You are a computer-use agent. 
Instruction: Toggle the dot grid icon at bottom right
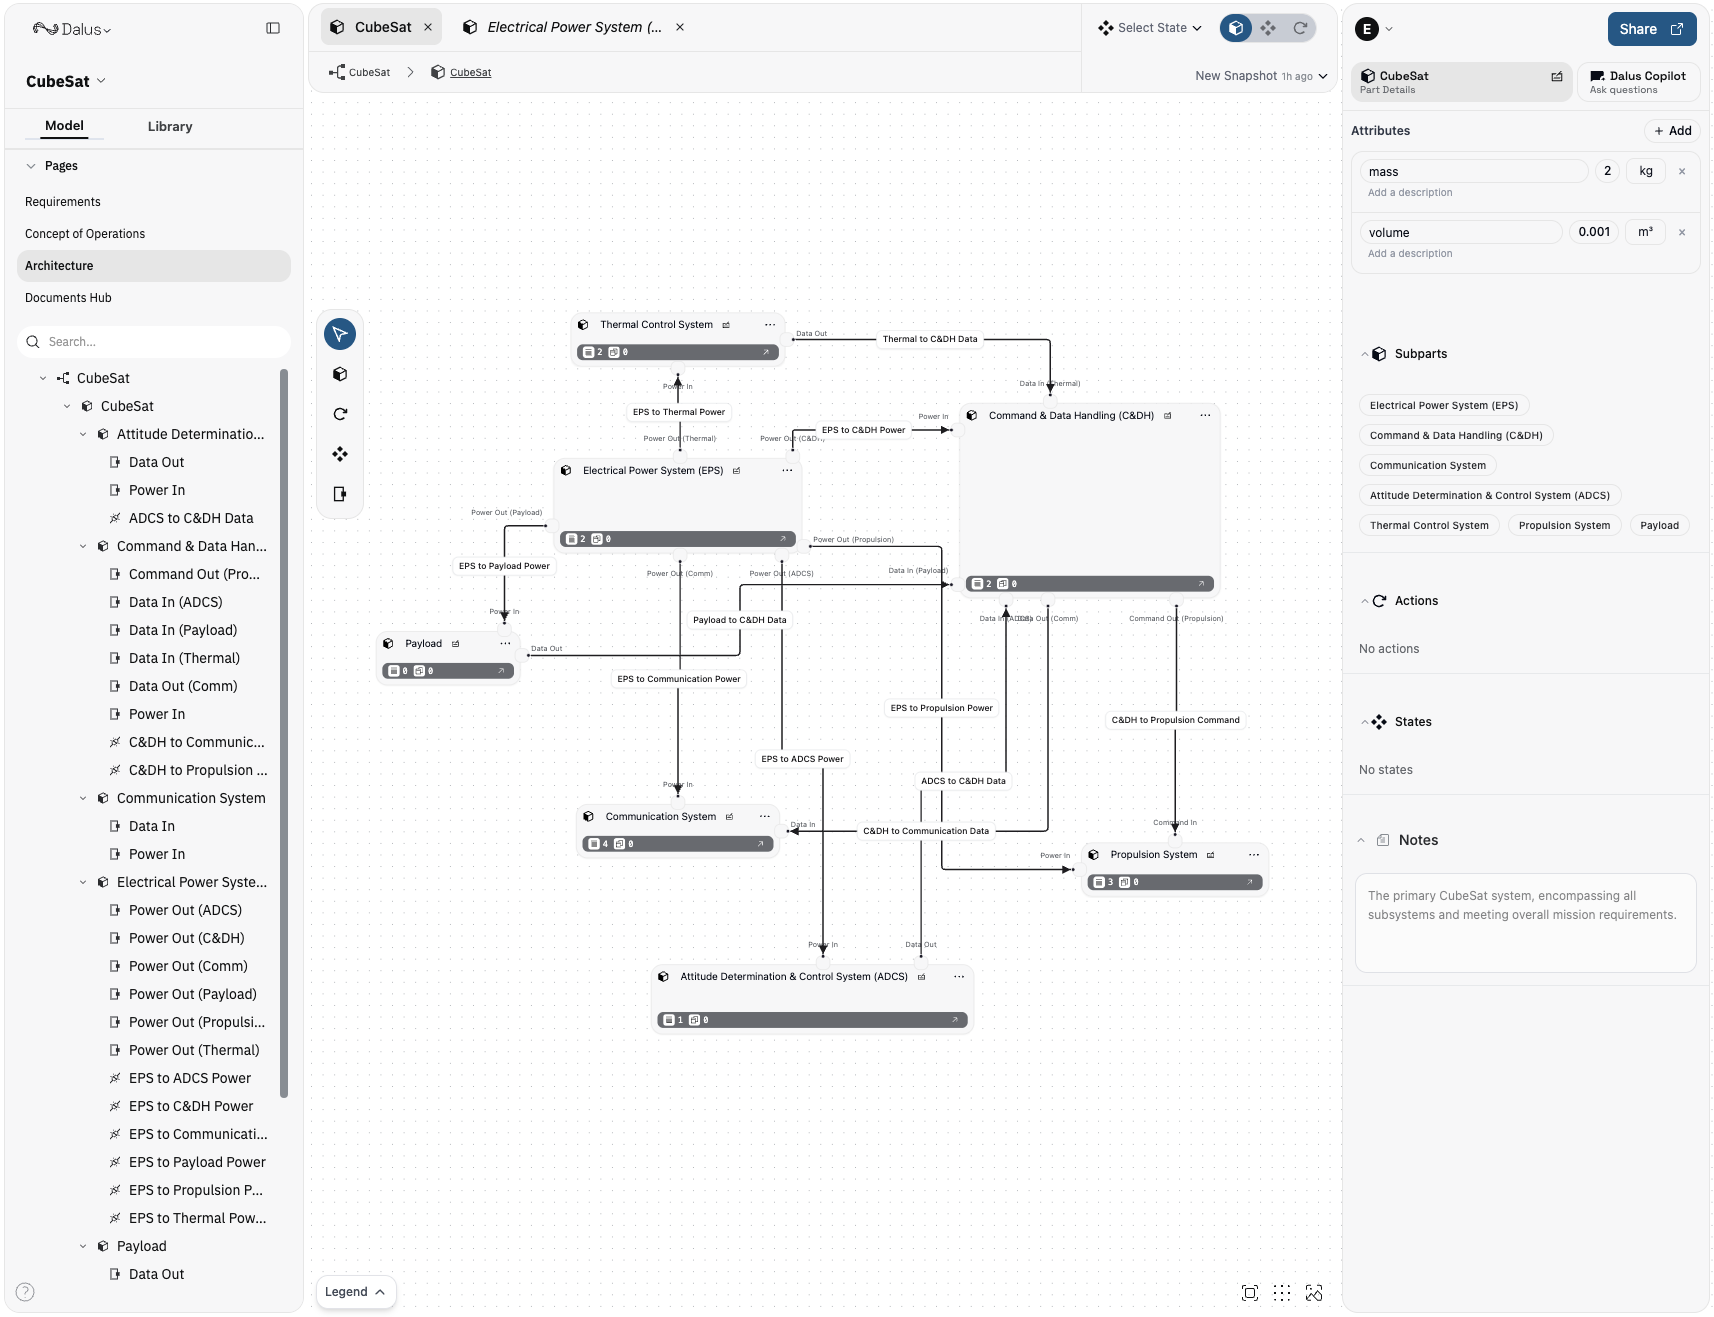pos(1282,1292)
